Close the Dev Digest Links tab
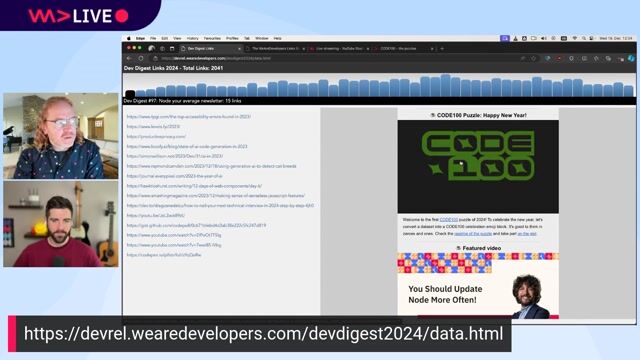Viewport: 640px width, 360px height. 239,49
